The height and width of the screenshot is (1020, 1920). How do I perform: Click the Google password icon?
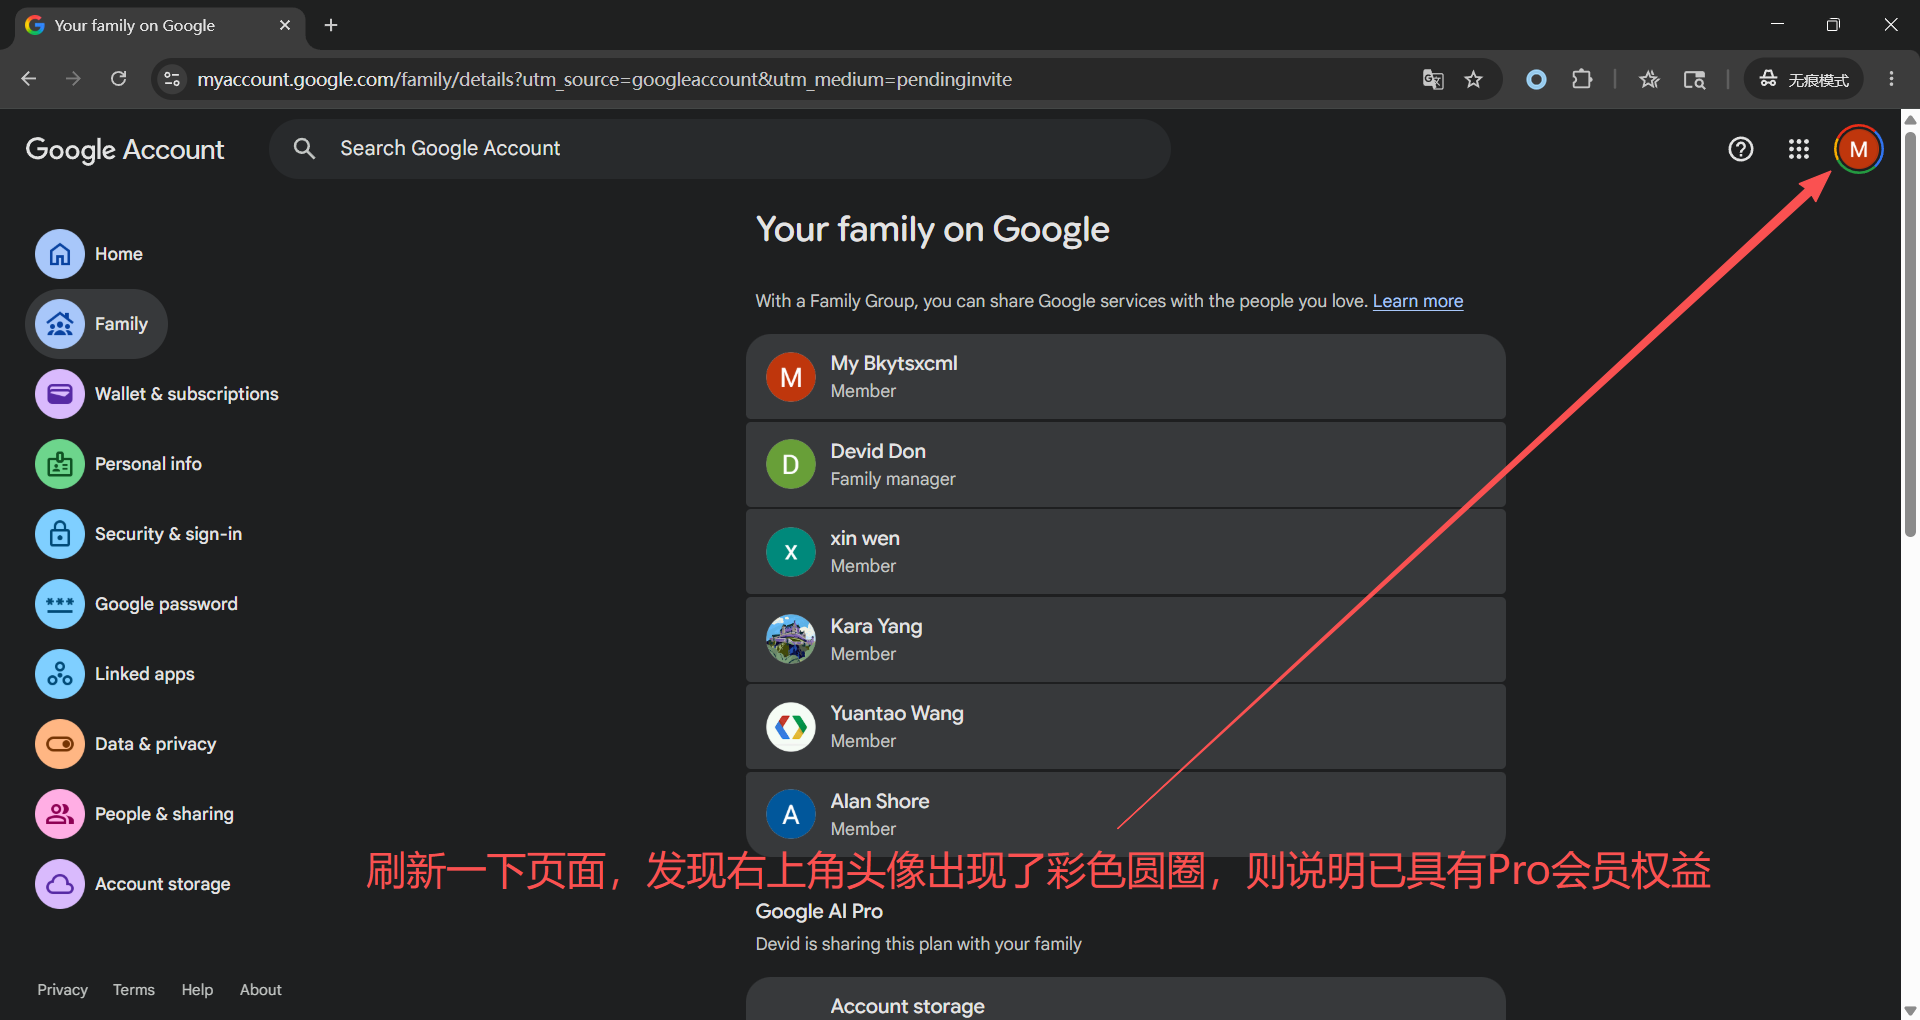(60, 604)
